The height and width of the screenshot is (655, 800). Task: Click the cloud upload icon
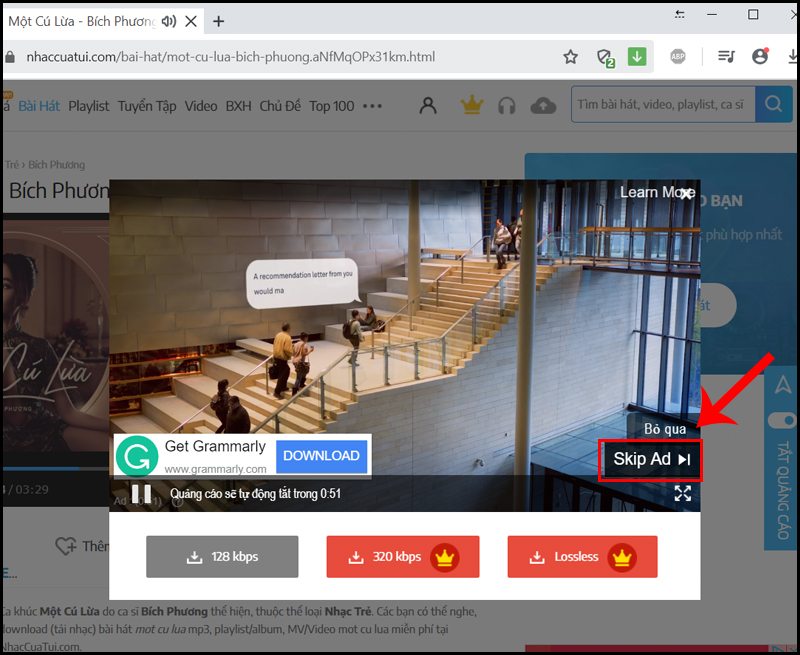coord(543,106)
